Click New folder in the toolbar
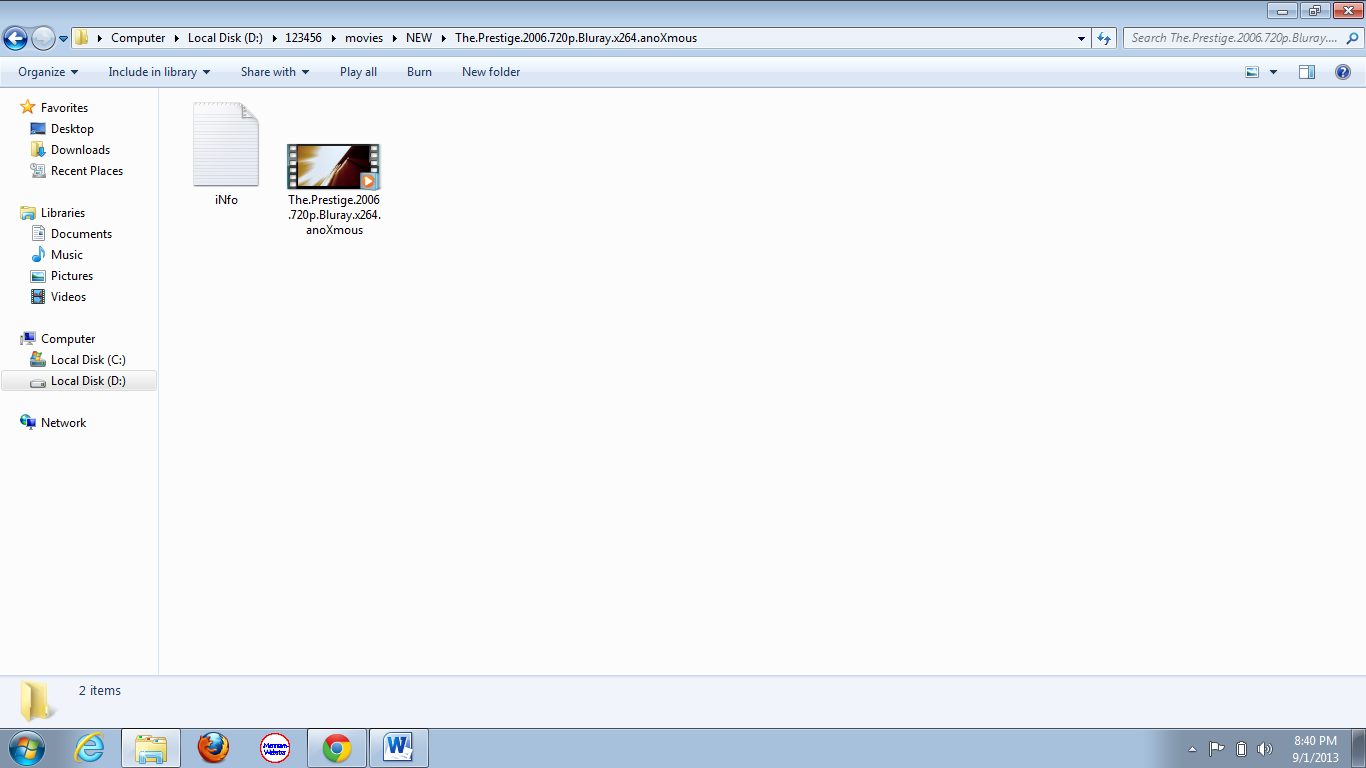1366x768 pixels. [x=491, y=72]
